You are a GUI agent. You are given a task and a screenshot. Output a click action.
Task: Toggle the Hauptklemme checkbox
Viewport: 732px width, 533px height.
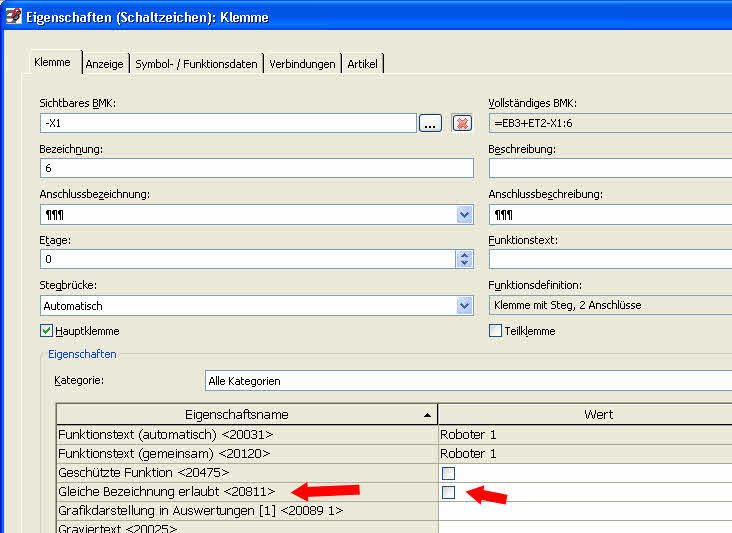[x=46, y=331]
